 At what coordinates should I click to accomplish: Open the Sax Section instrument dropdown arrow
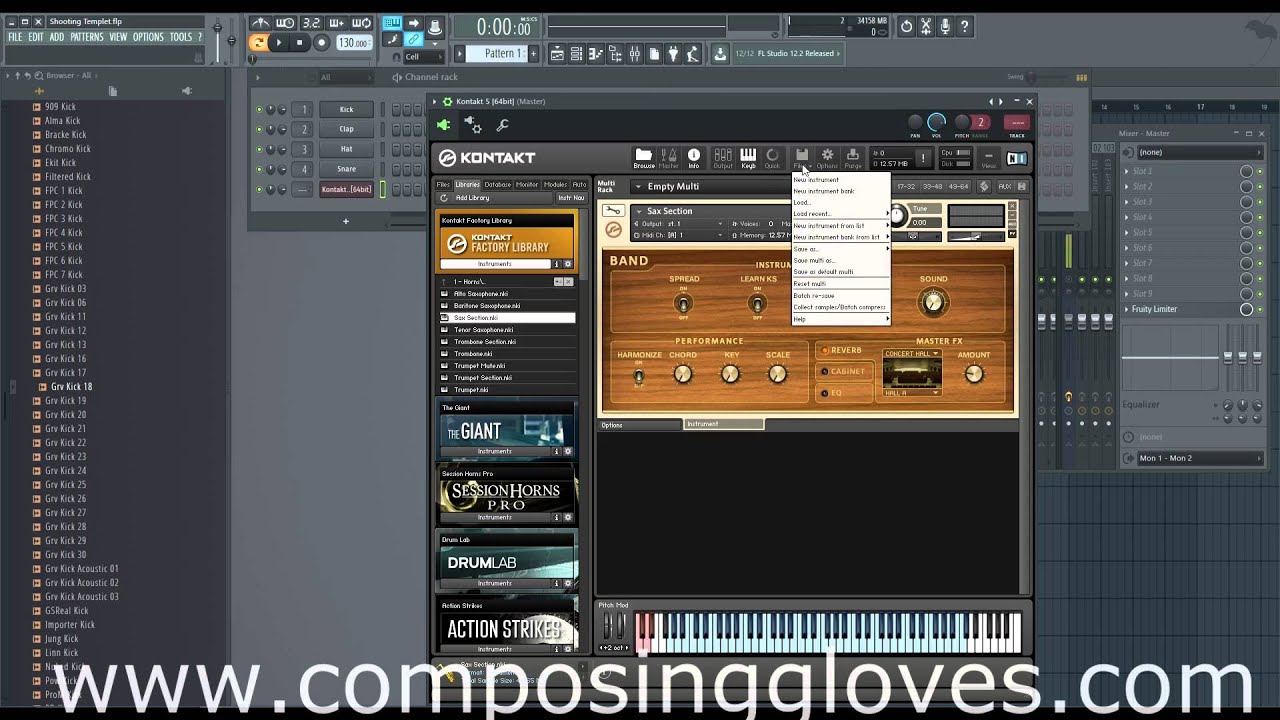coord(639,211)
